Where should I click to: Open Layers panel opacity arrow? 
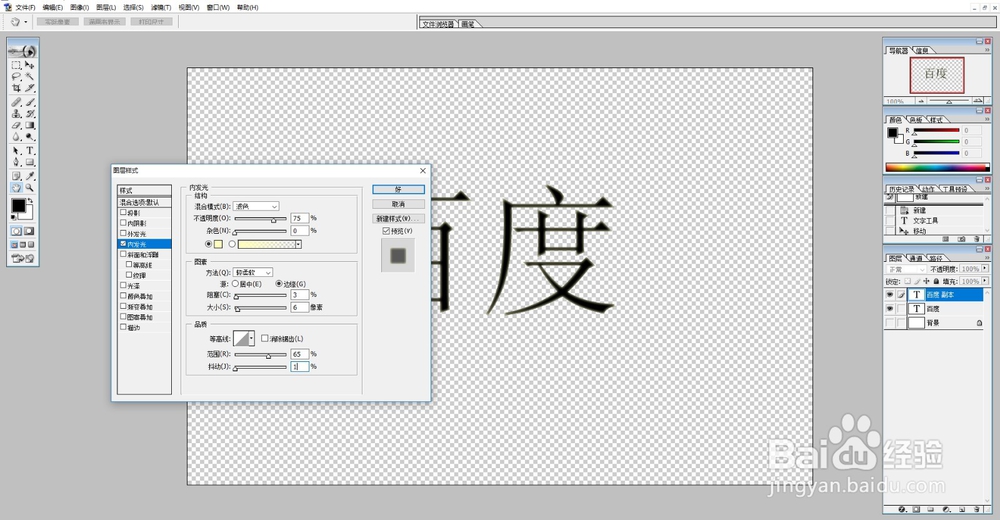[x=985, y=269]
